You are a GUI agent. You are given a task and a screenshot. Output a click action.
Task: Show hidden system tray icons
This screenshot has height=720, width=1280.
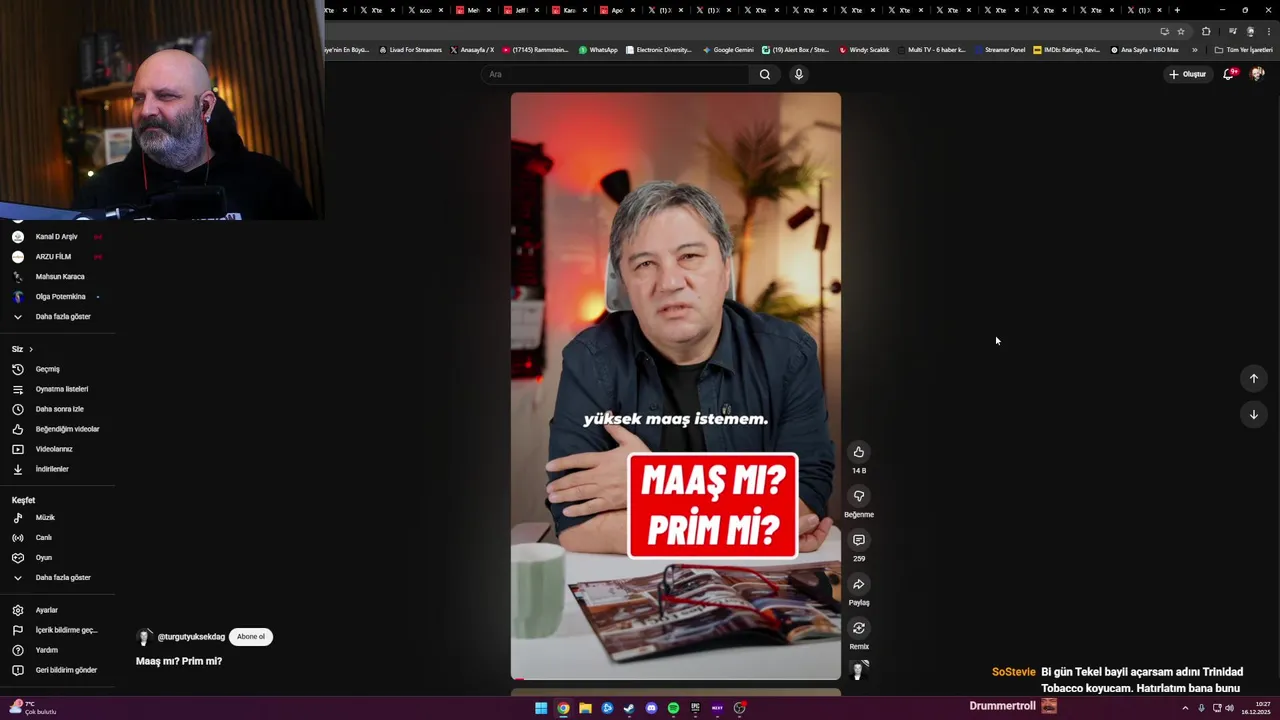1186,708
